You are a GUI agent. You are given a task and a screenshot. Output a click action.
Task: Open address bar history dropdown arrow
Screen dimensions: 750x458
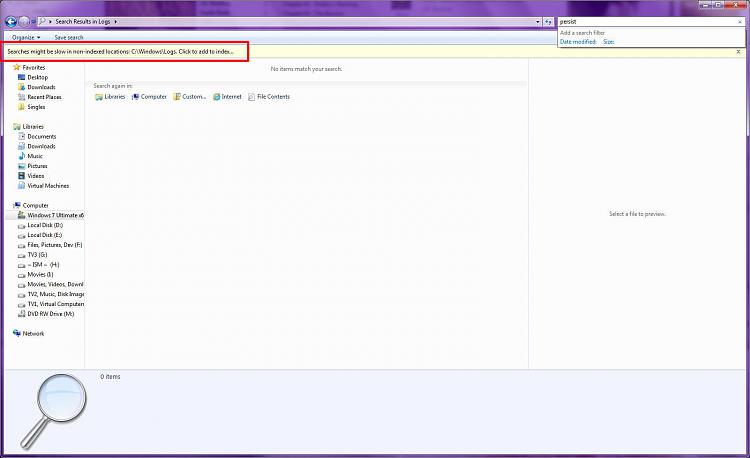point(538,22)
